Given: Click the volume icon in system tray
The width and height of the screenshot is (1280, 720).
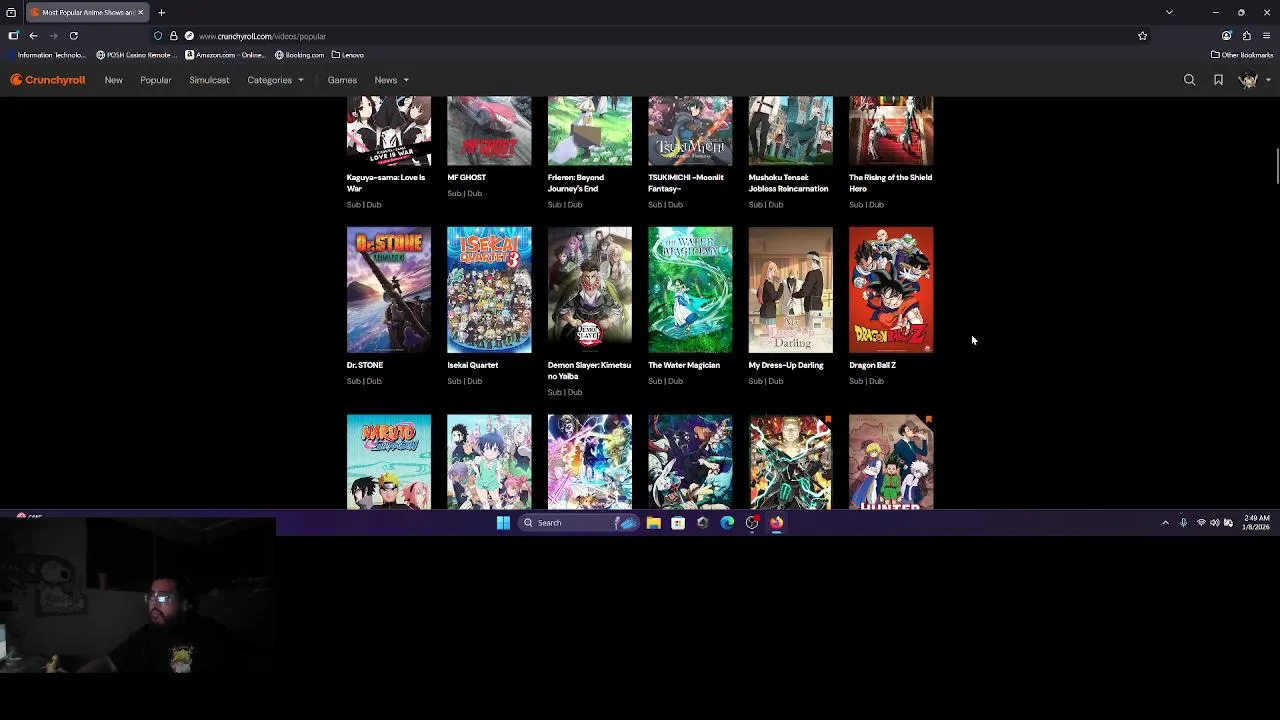Looking at the screenshot, I should pos(1214,523).
